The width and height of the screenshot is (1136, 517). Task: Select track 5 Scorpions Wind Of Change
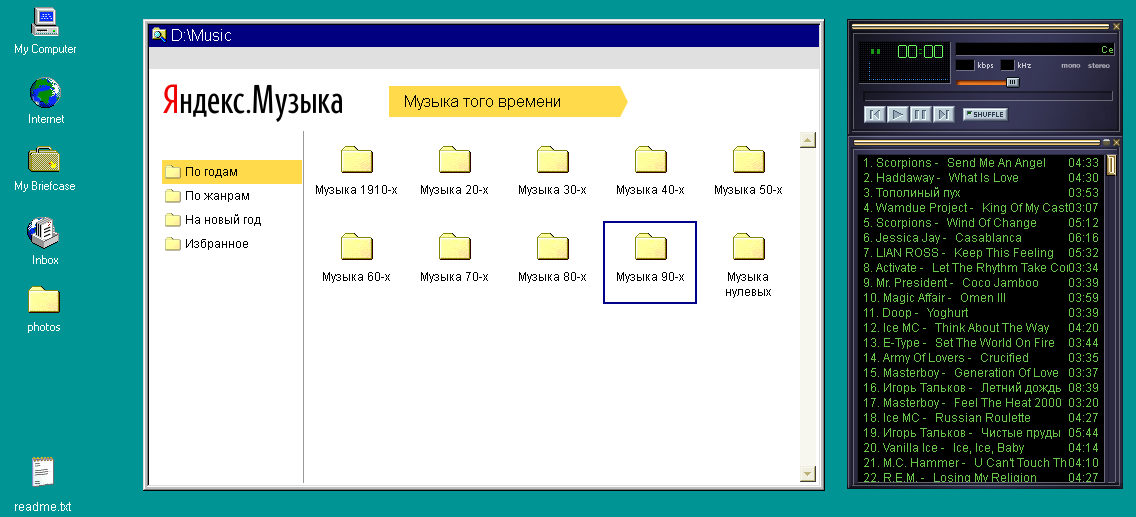981,222
